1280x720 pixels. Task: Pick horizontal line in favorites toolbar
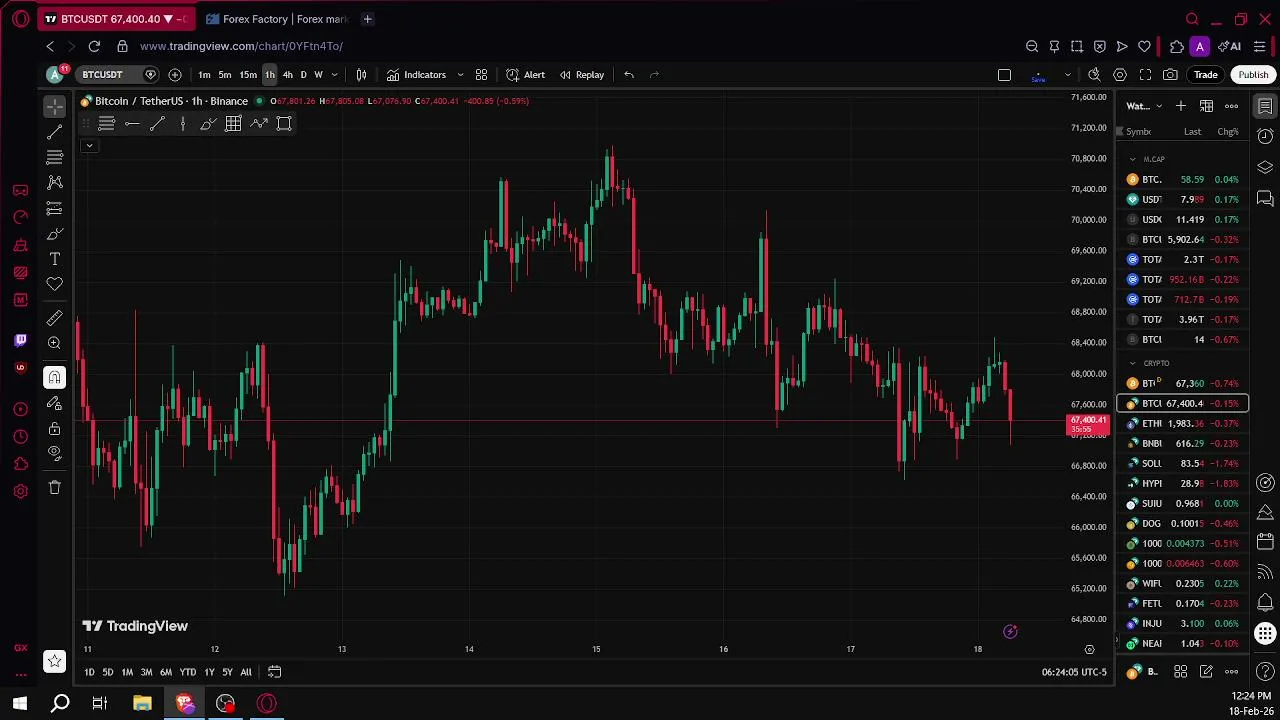click(132, 123)
